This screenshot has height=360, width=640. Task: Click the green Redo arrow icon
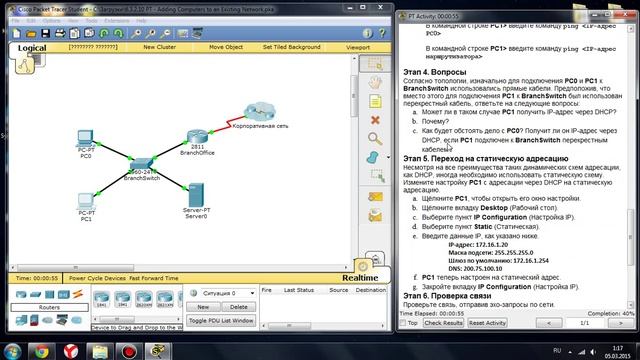click(x=118, y=33)
